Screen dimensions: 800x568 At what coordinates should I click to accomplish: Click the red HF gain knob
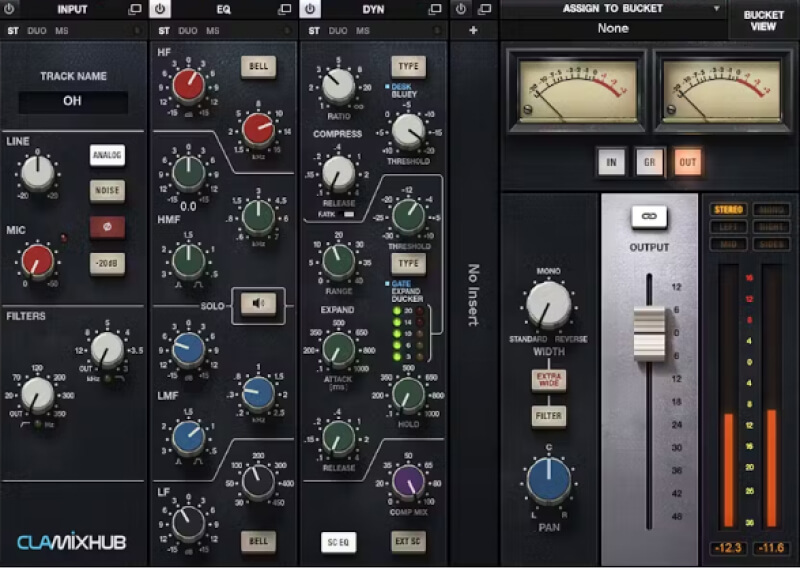tap(188, 85)
